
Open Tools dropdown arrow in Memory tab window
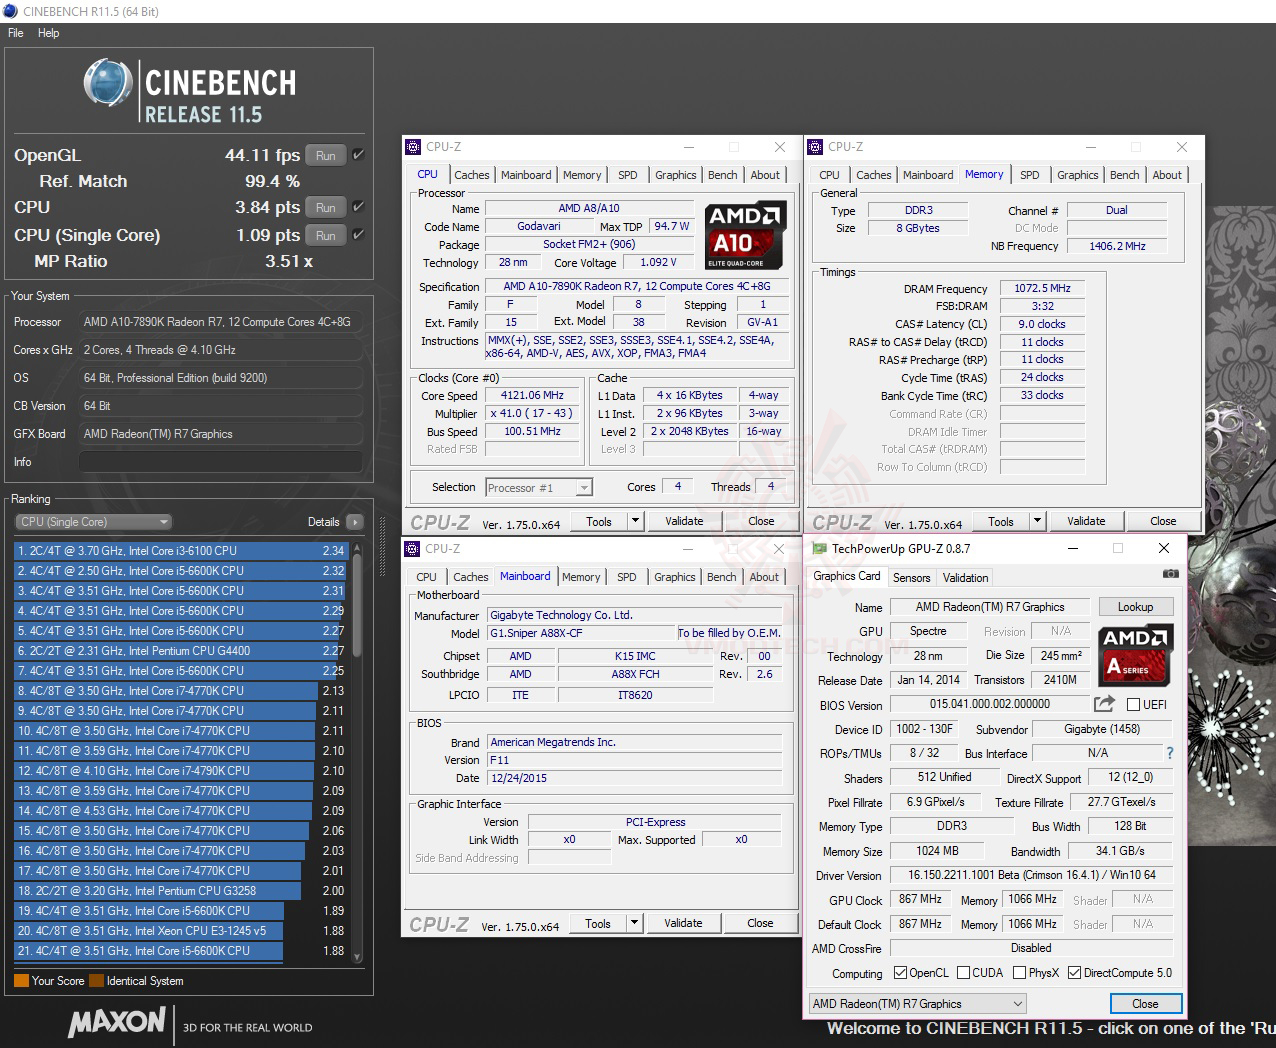click(1037, 521)
